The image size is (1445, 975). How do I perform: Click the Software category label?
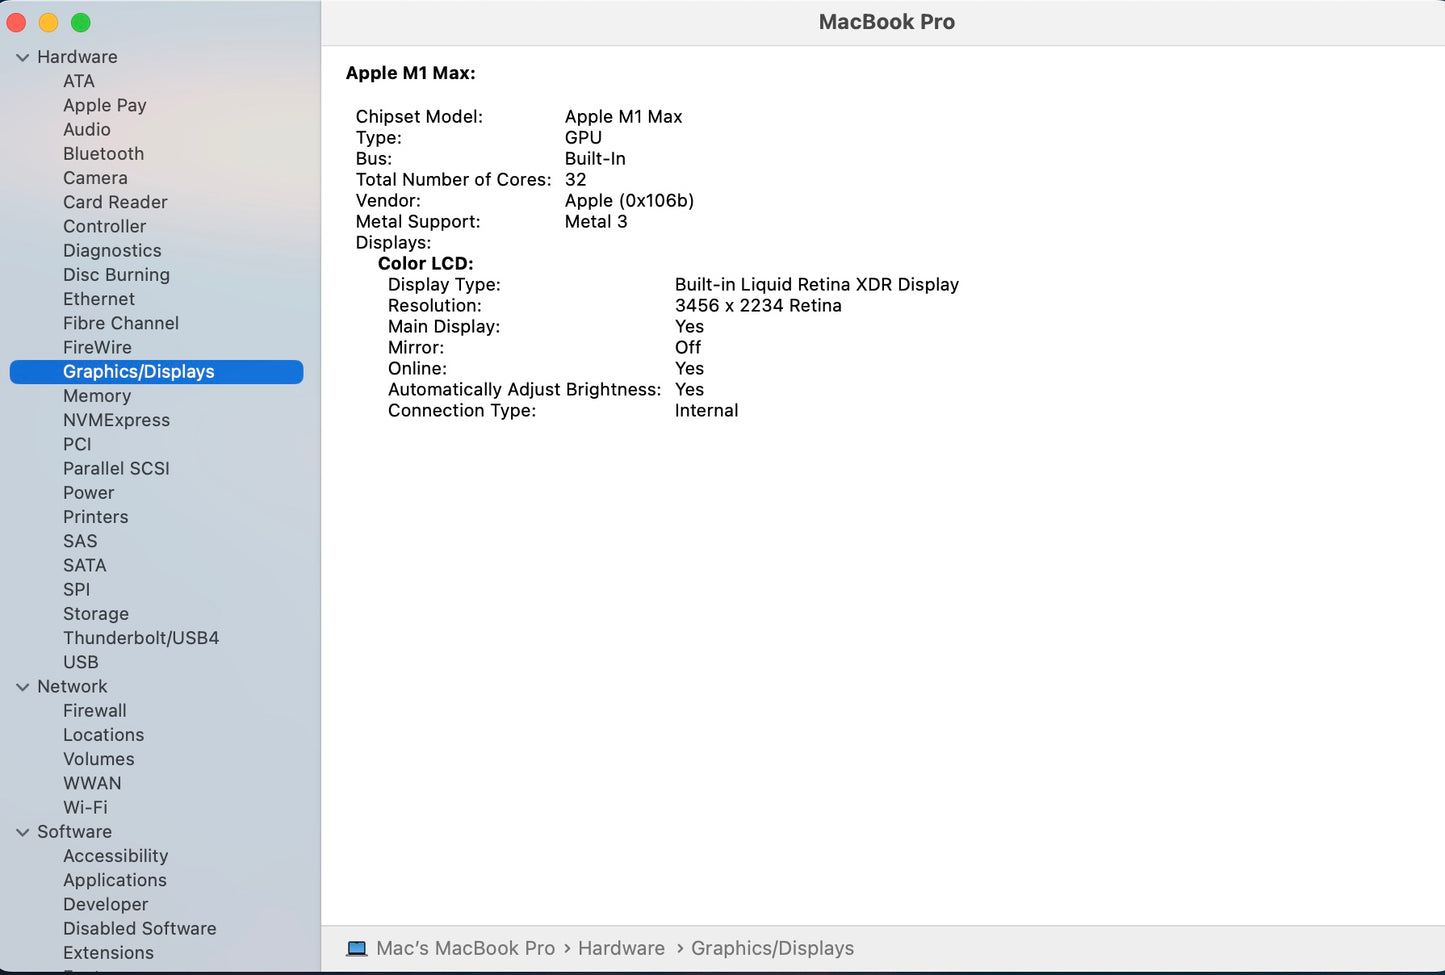tap(74, 832)
